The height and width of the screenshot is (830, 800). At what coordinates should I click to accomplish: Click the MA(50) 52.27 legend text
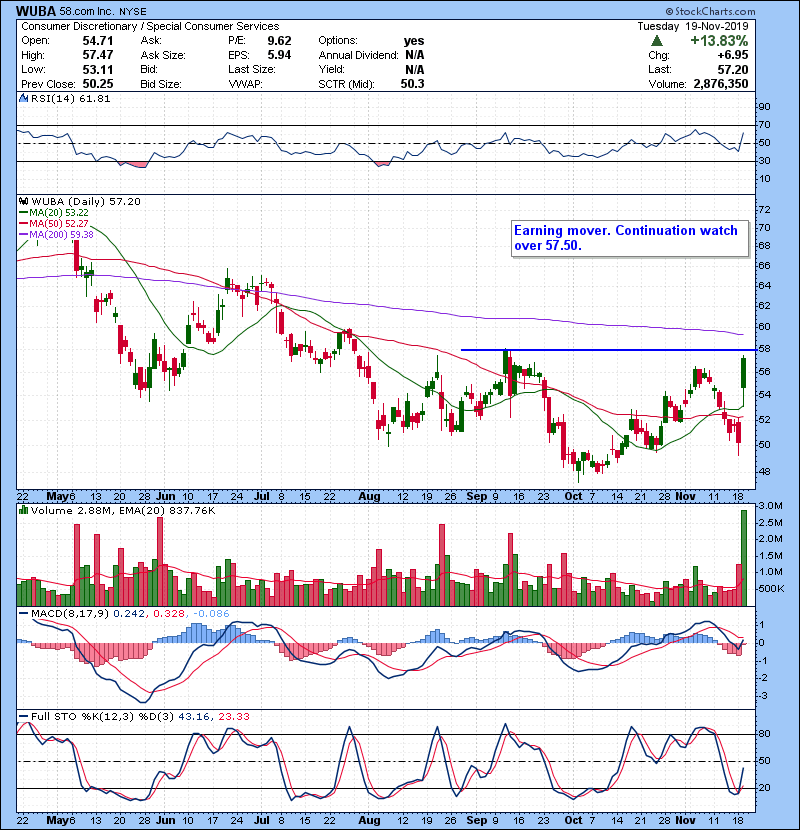[x=59, y=223]
